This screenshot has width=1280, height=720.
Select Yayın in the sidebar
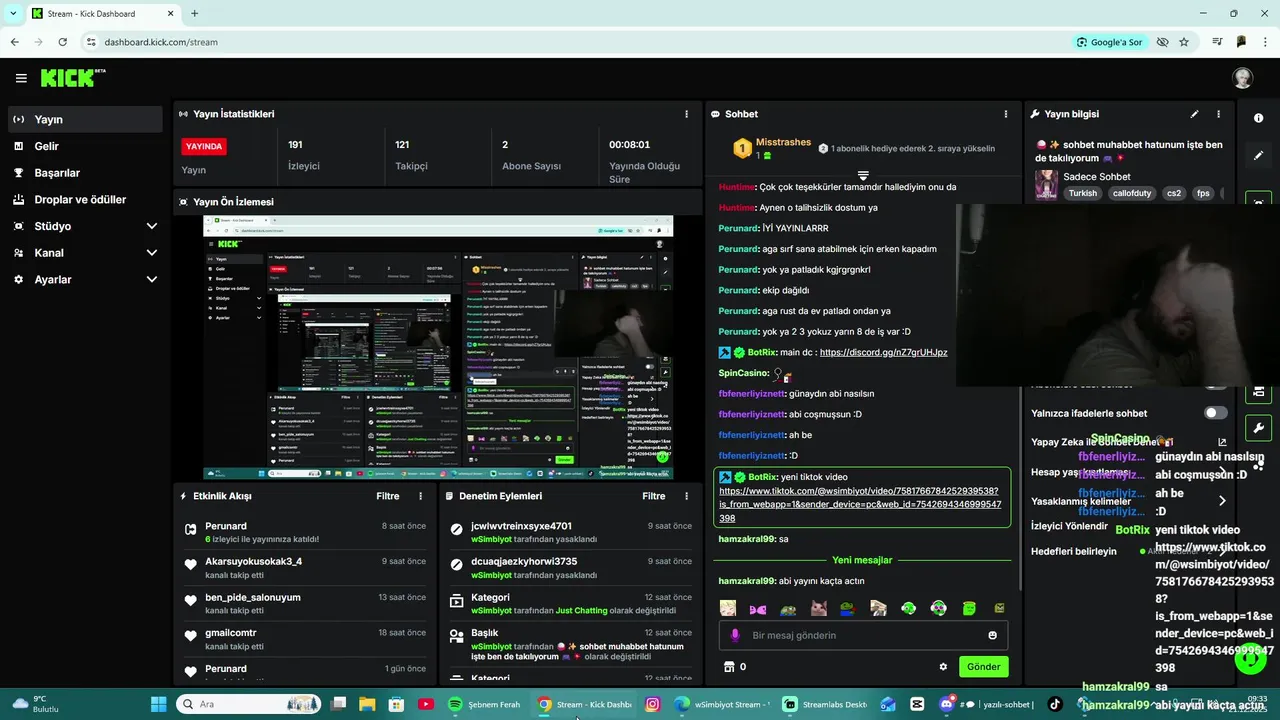coord(85,119)
